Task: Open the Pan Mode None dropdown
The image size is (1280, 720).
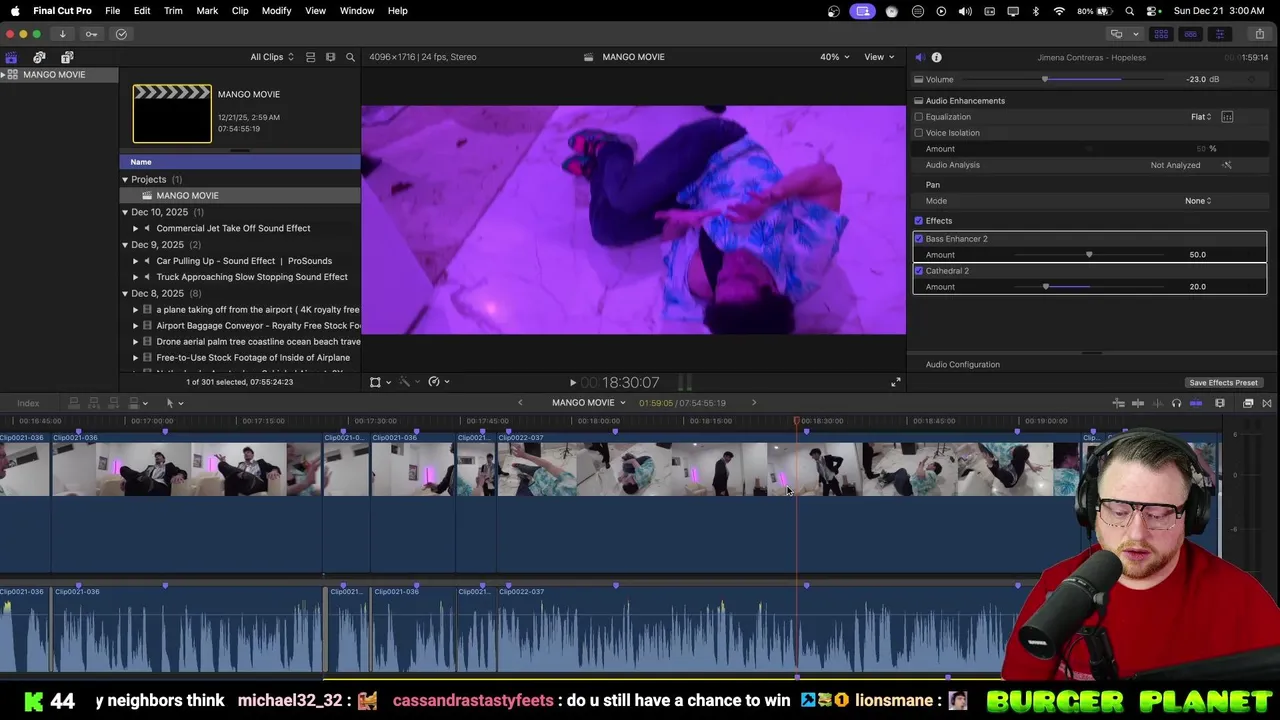Action: (x=1198, y=201)
